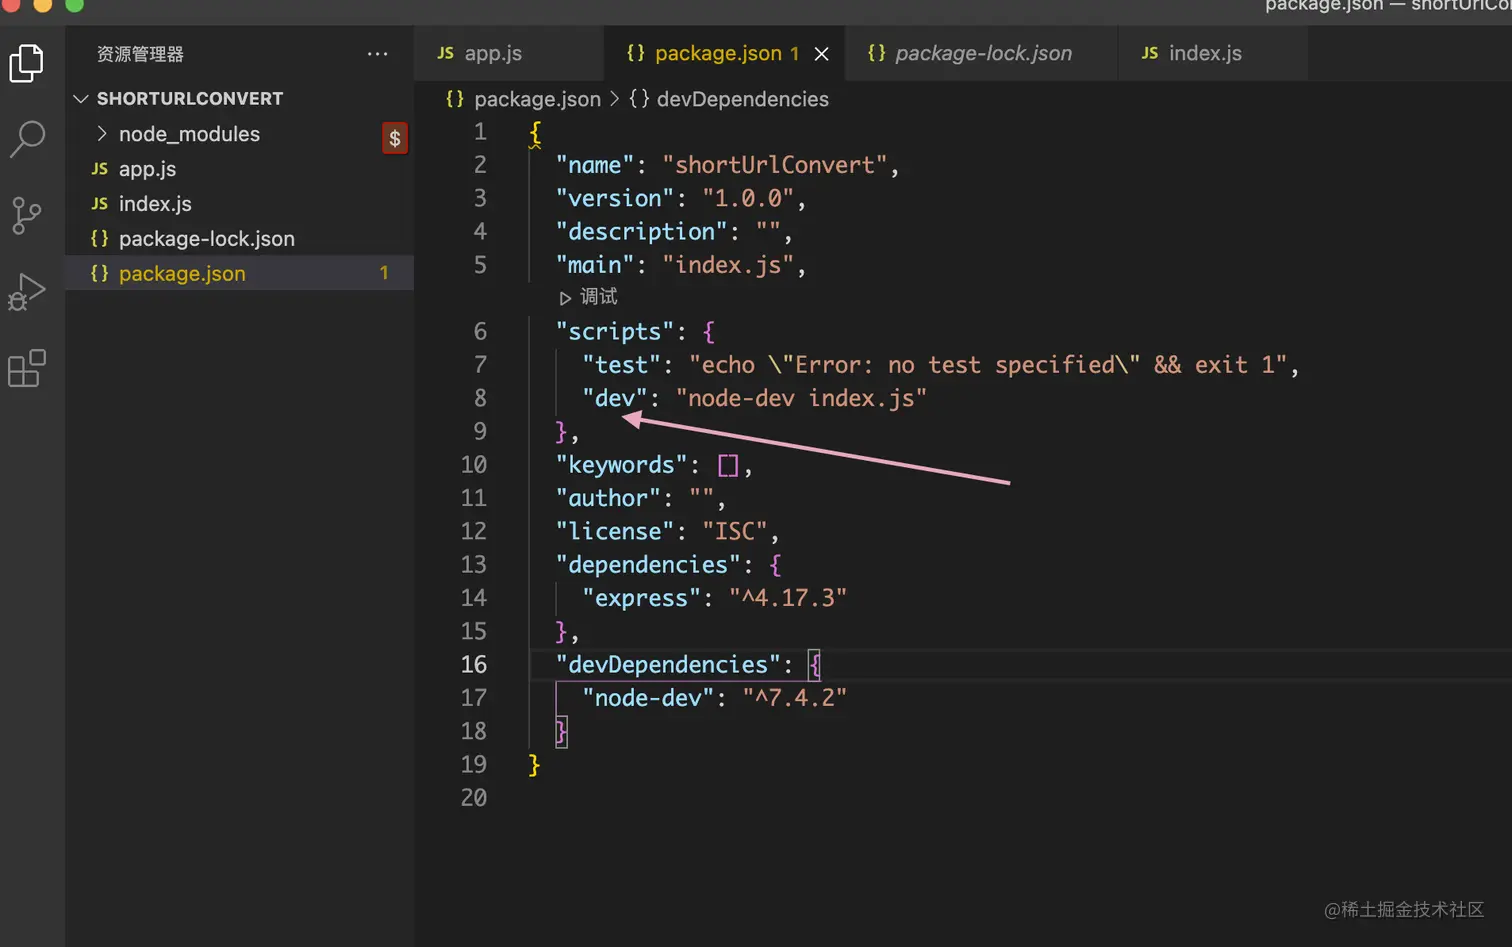Click the "1.0.0" version value
Image resolution: width=1512 pixels, height=947 pixels.
click(748, 198)
